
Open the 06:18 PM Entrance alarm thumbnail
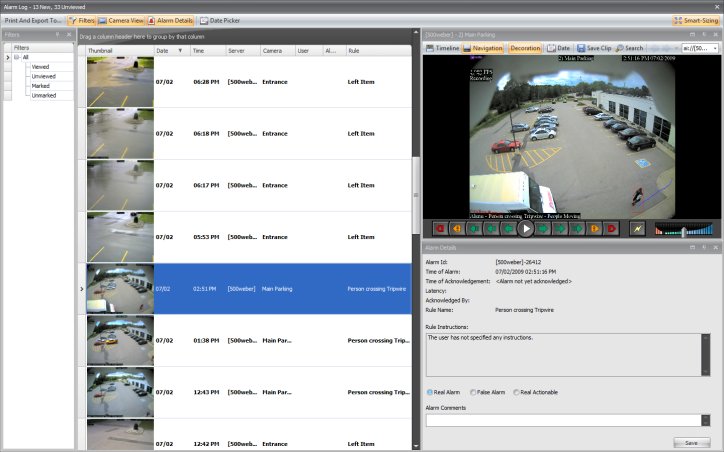(120, 133)
